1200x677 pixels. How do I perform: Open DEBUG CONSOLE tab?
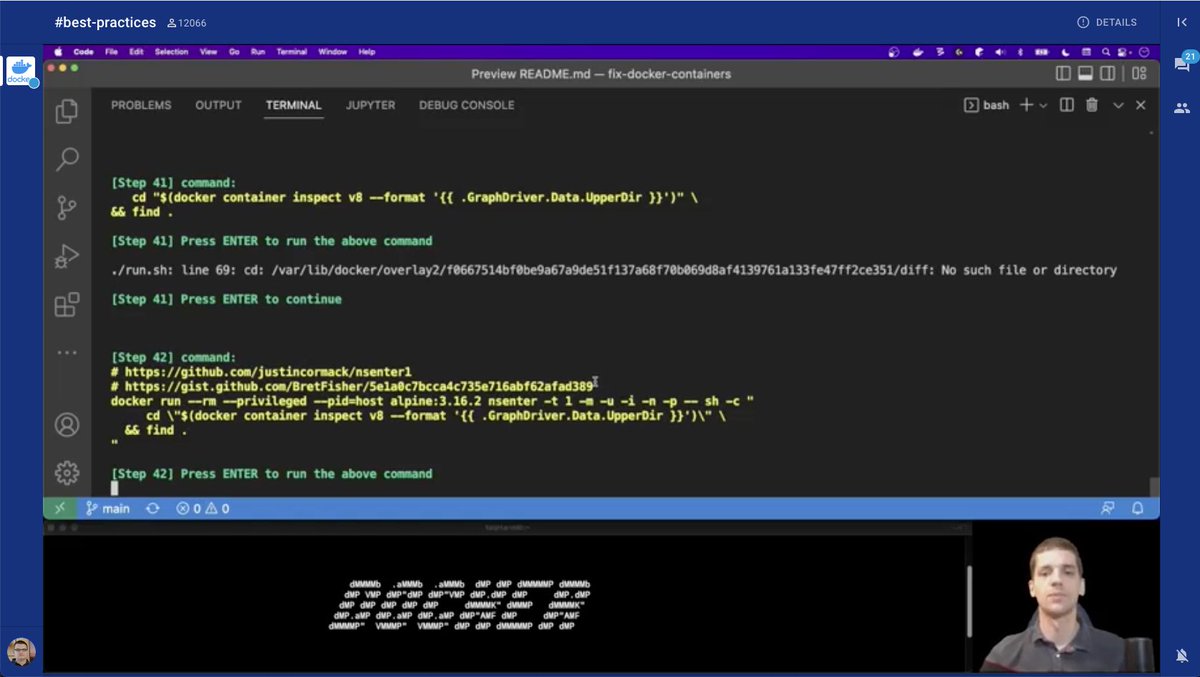coord(467,105)
